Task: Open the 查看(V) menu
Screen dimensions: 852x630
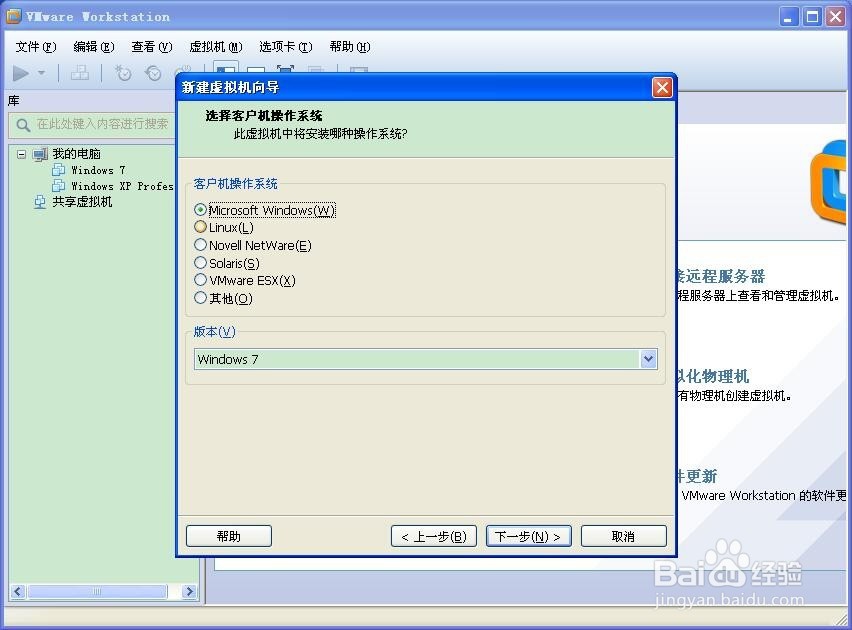Action: (x=152, y=47)
